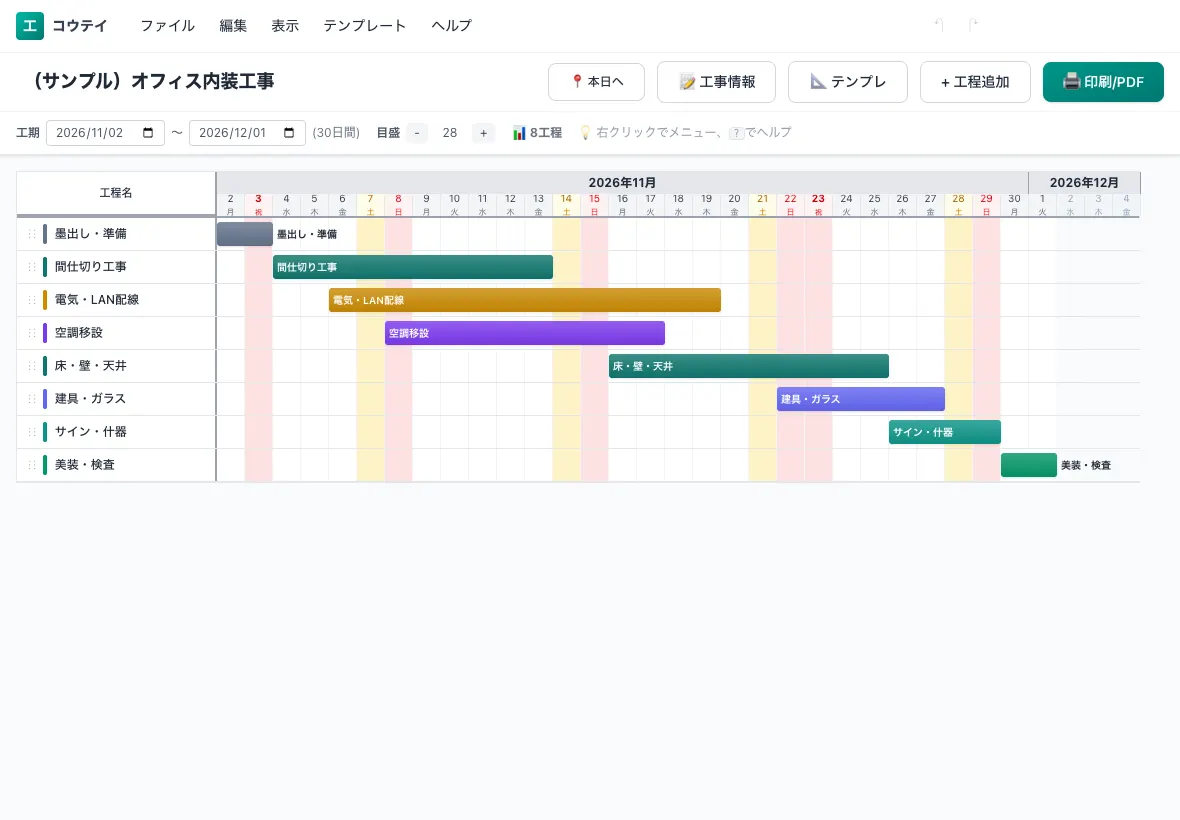Select the 床・壁・天井 Gantt bar
1180x820 pixels.
coord(749,366)
